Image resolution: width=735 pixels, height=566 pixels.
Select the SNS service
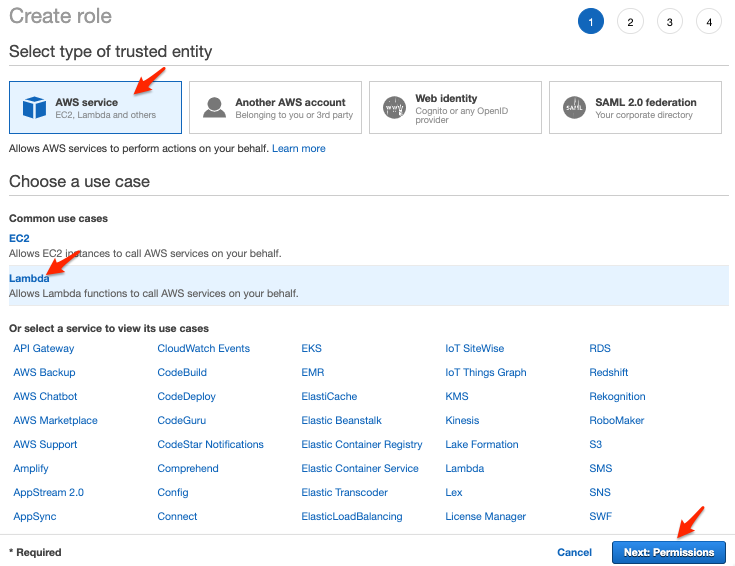pyautogui.click(x=600, y=492)
